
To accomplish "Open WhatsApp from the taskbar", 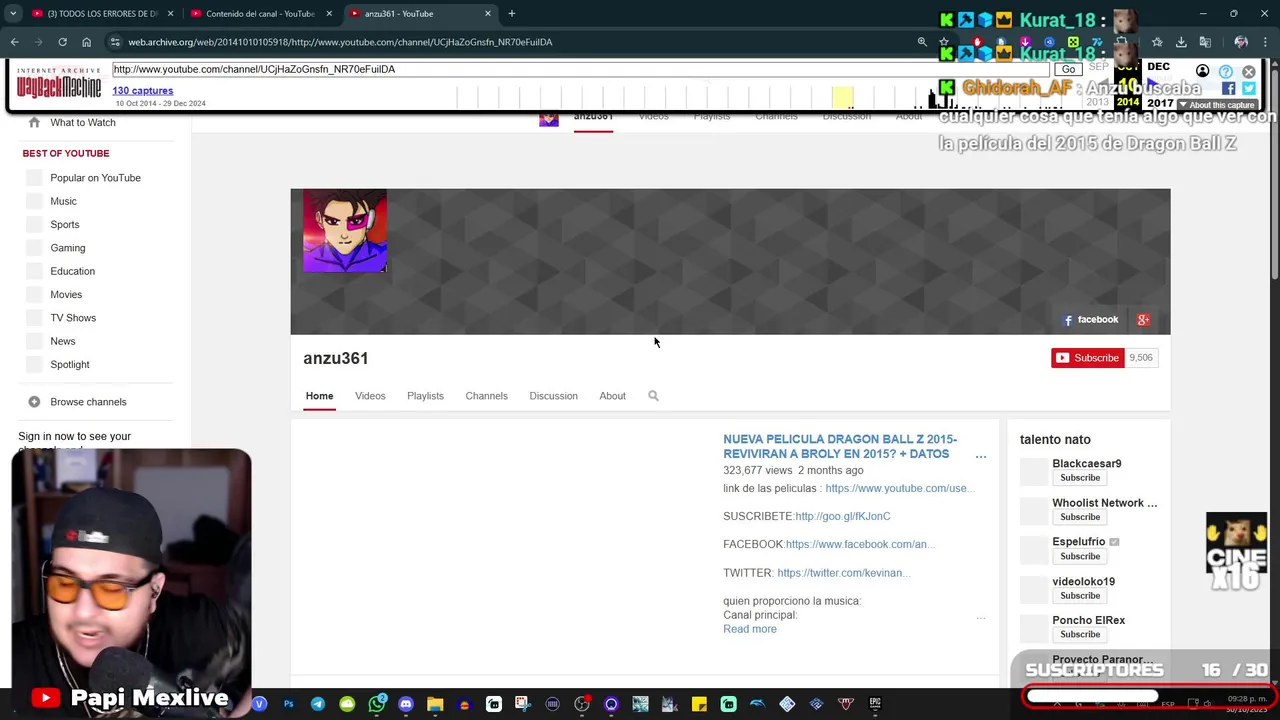I will coord(377,704).
